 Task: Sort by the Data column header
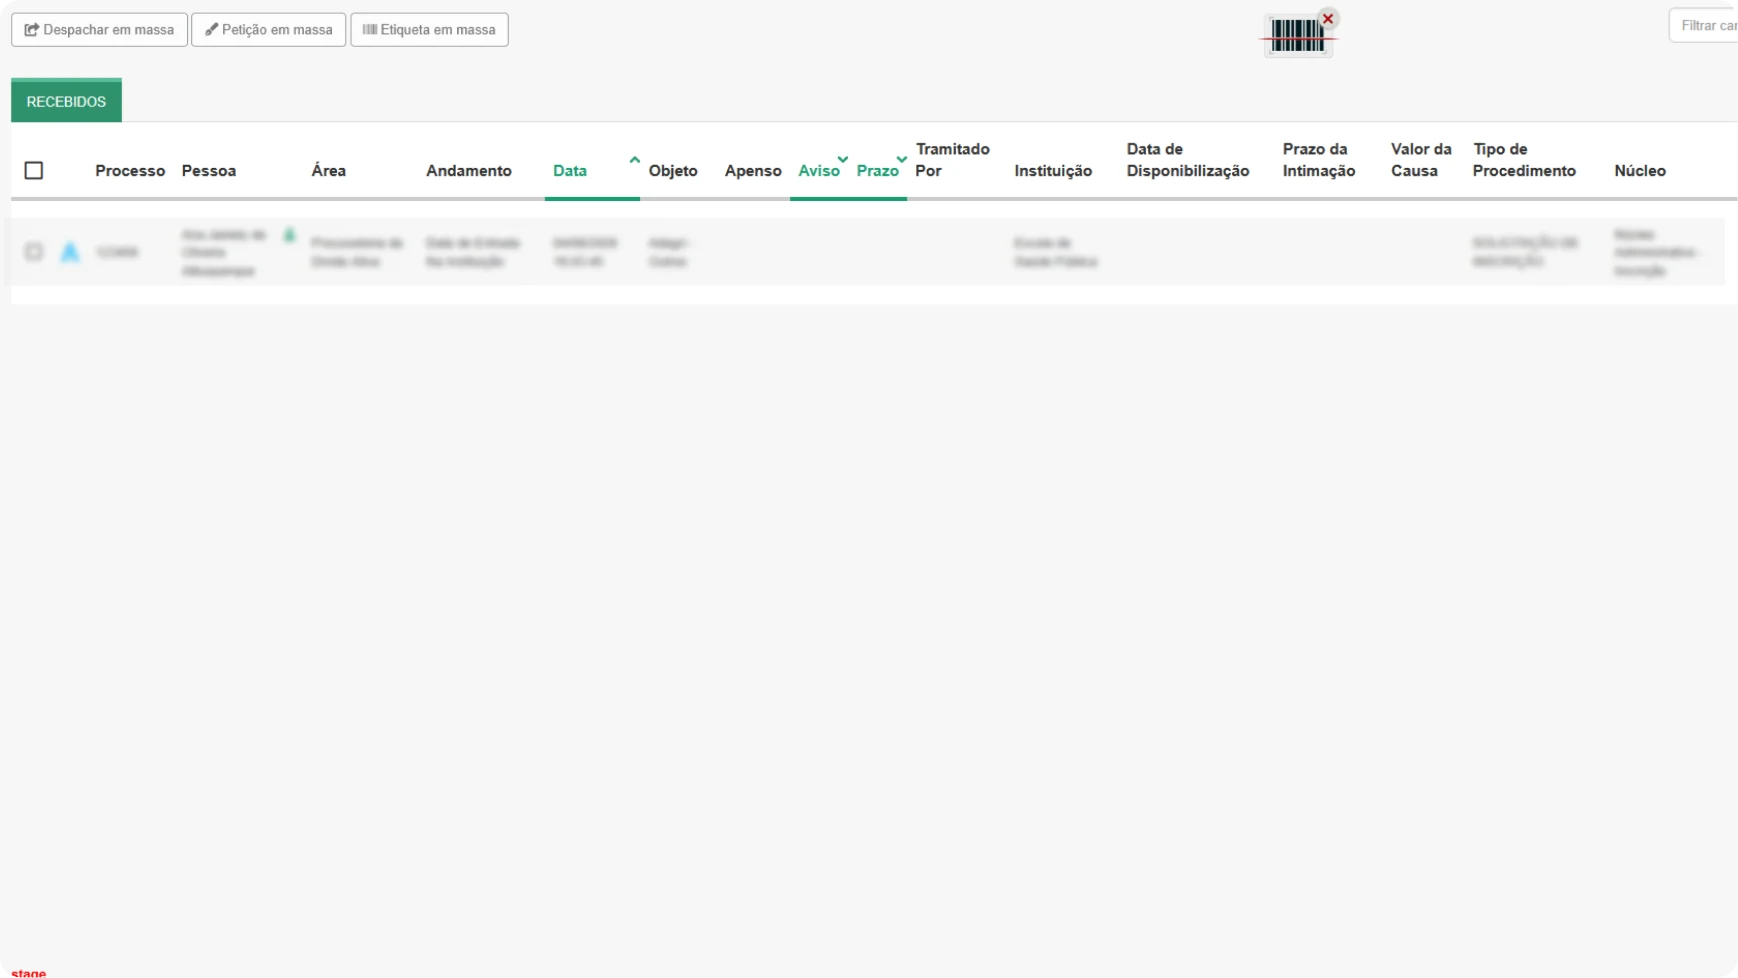[570, 171]
